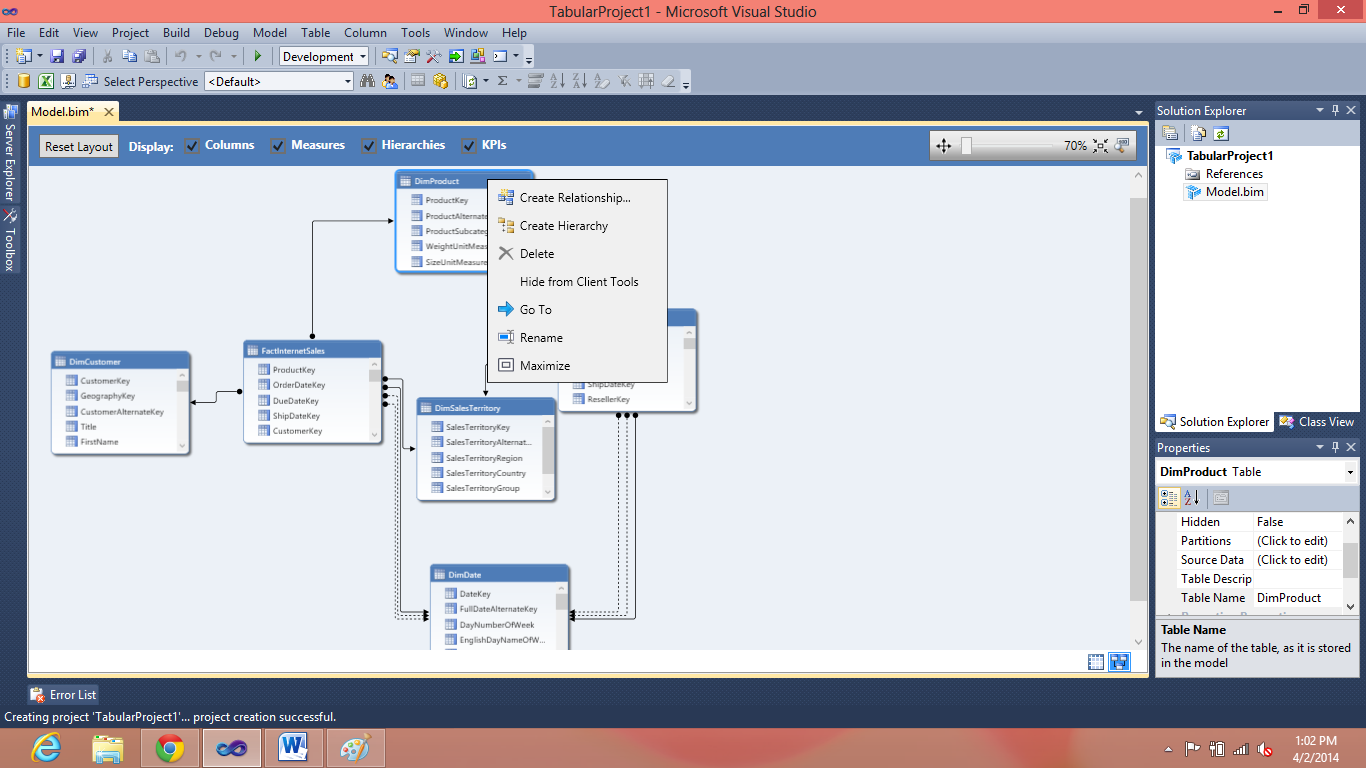Close the Model.bim tab

109,112
